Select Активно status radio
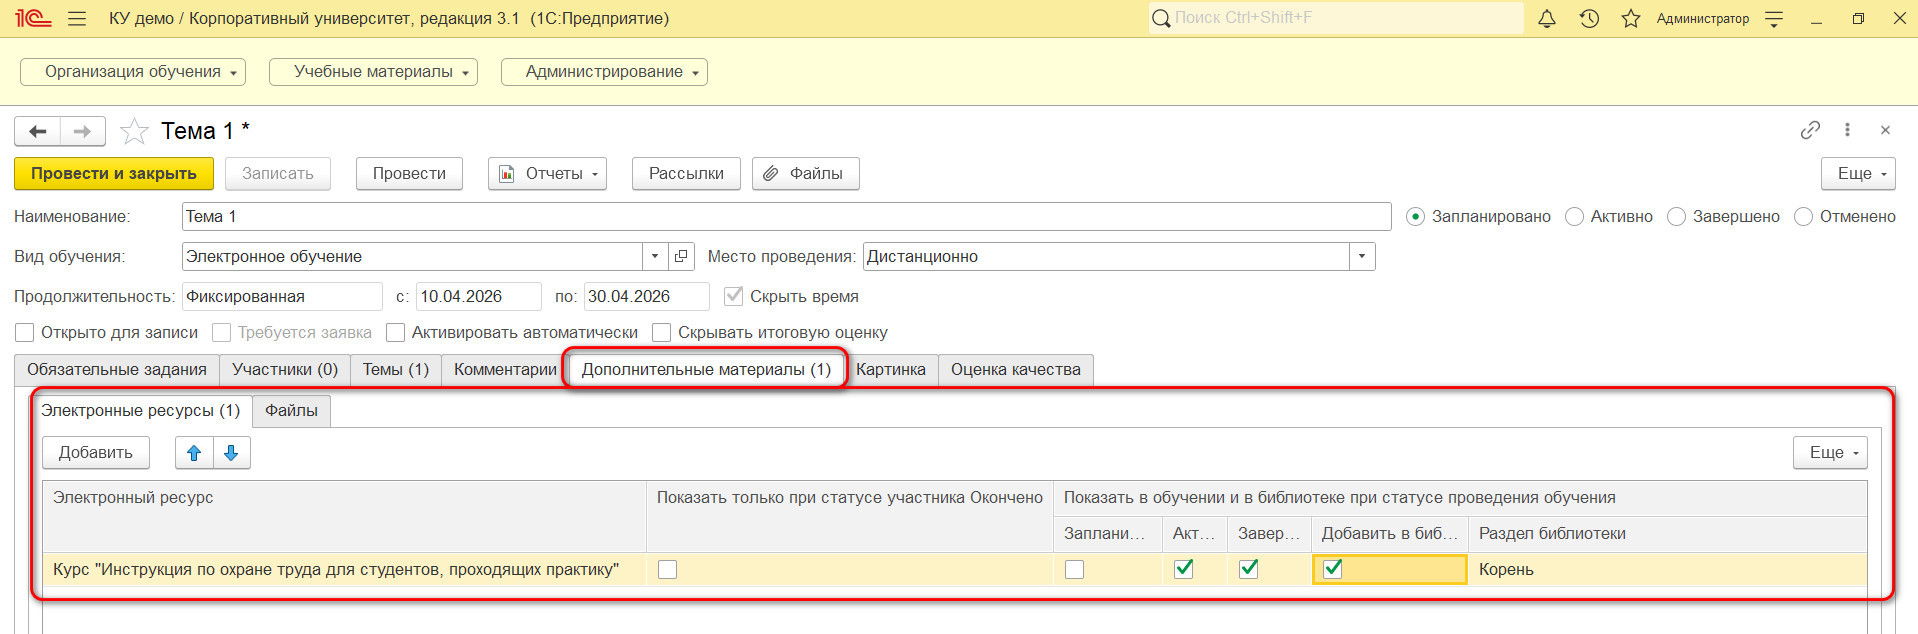 coord(1574,217)
